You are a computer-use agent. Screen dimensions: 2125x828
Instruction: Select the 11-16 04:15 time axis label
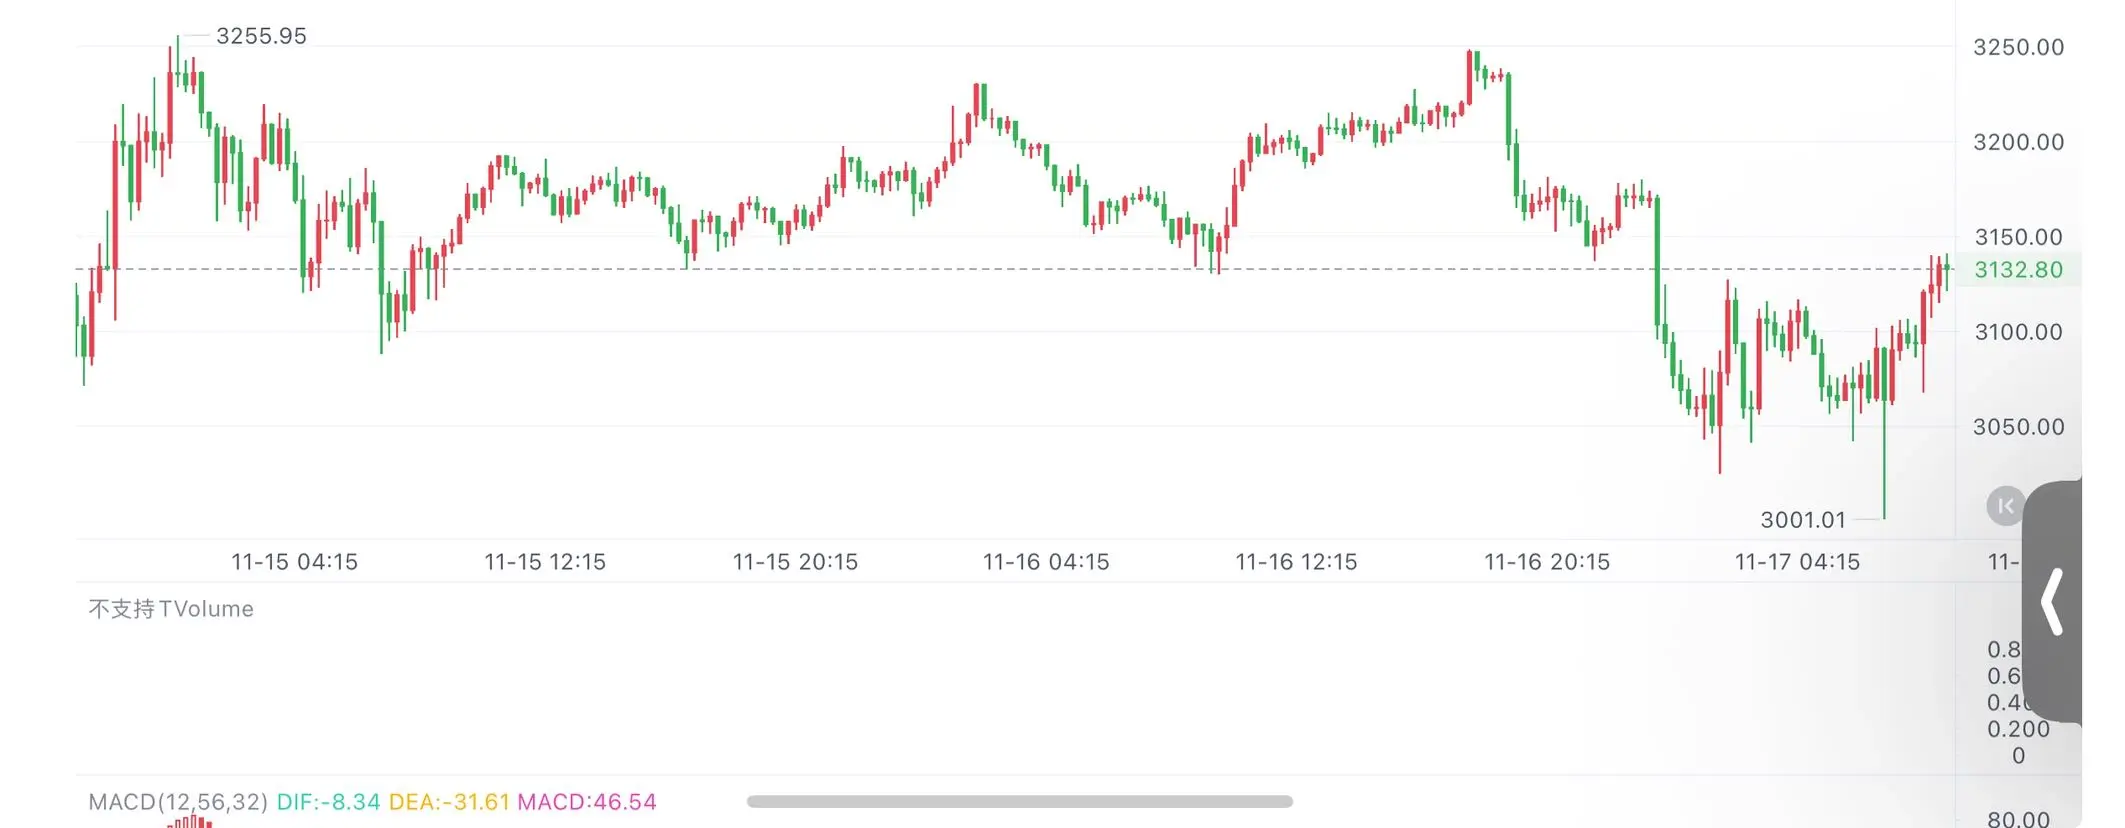click(x=1046, y=562)
